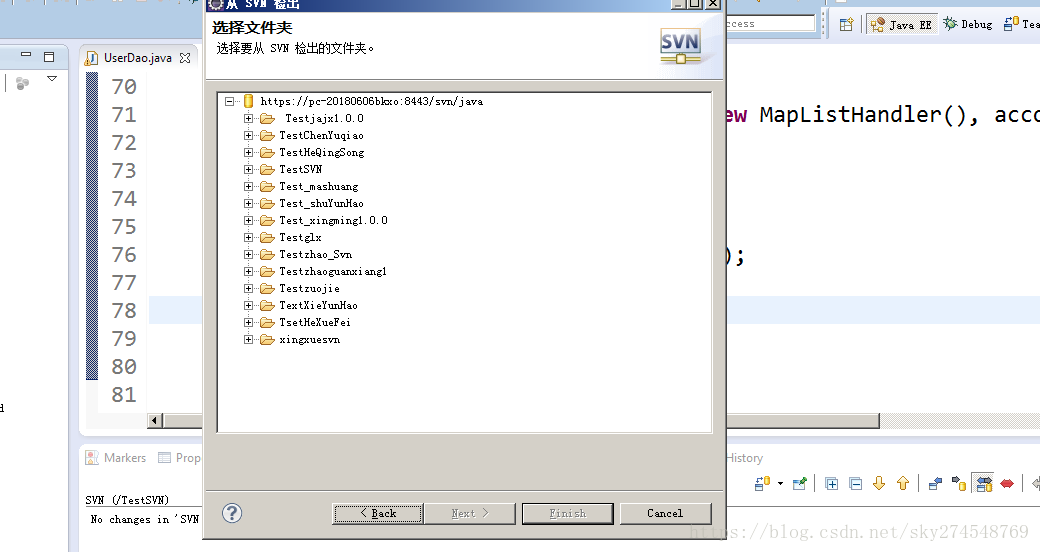Open the left view menu triangle
Image resolution: width=1040 pixels, height=552 pixels.
[x=52, y=78]
